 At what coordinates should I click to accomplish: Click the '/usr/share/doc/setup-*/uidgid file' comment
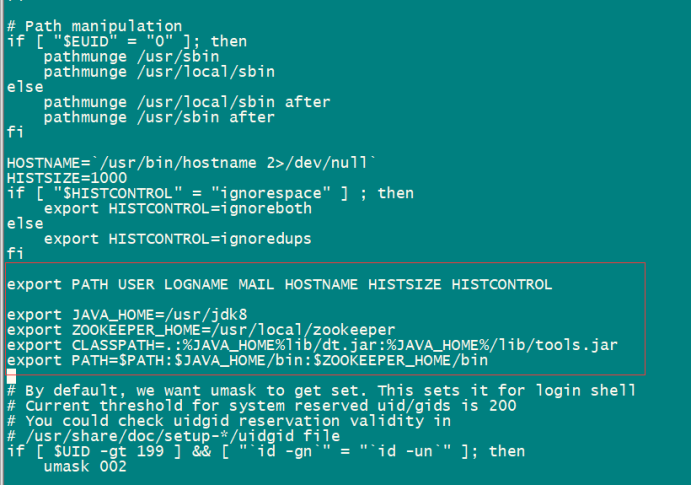coord(183,436)
